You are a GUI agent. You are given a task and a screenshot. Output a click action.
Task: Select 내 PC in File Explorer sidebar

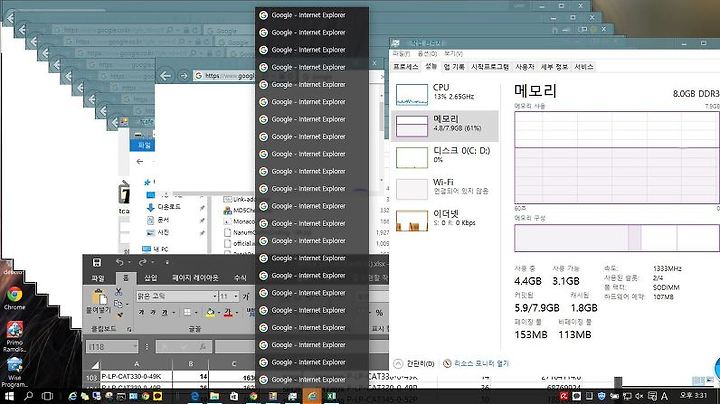point(156,249)
